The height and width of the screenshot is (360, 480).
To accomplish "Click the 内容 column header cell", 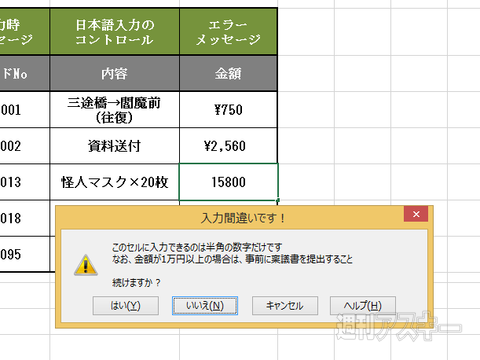I will pos(114,73).
